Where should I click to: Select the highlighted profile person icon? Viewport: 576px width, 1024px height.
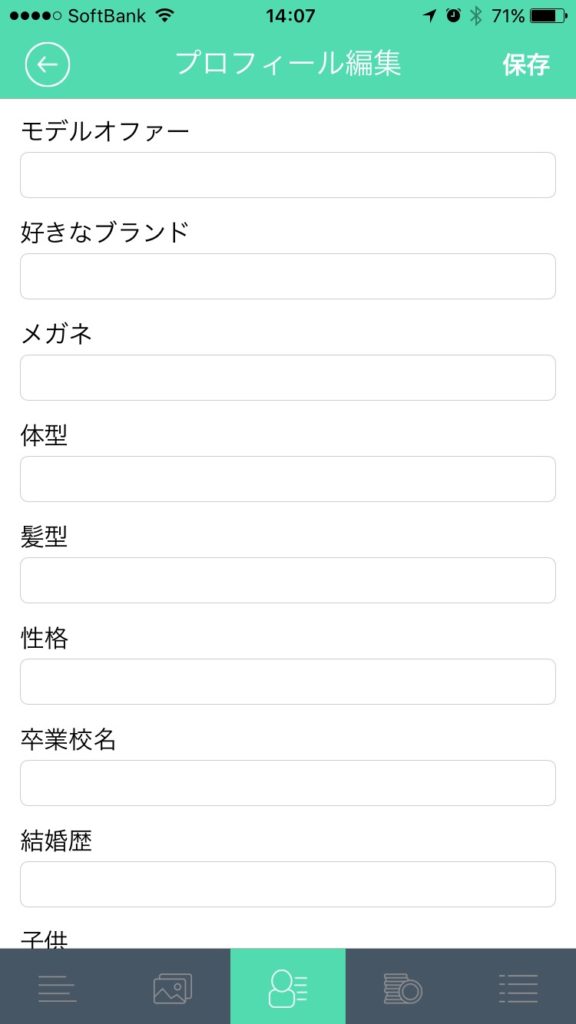point(287,986)
